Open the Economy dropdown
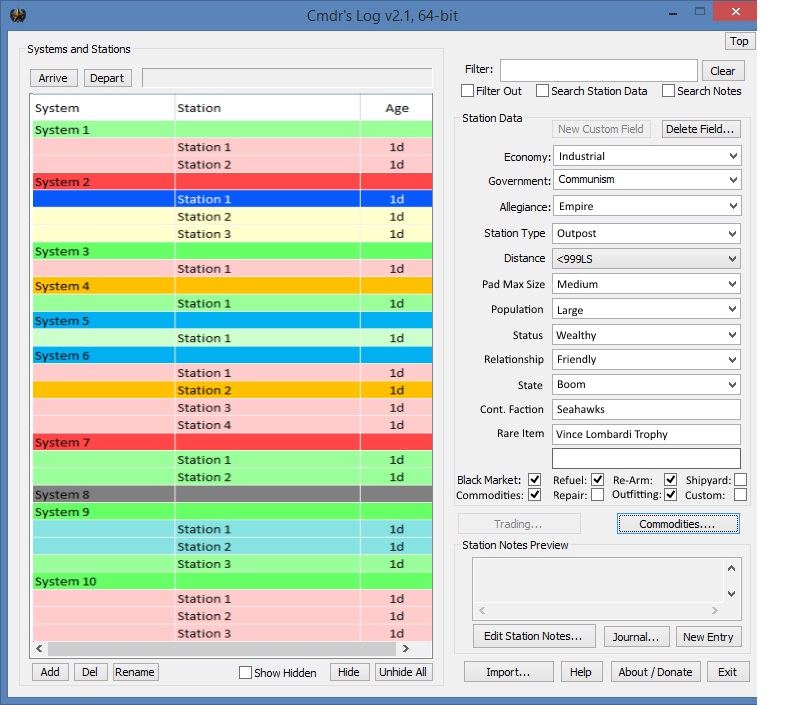Screen dimensions: 800x705 646,156
